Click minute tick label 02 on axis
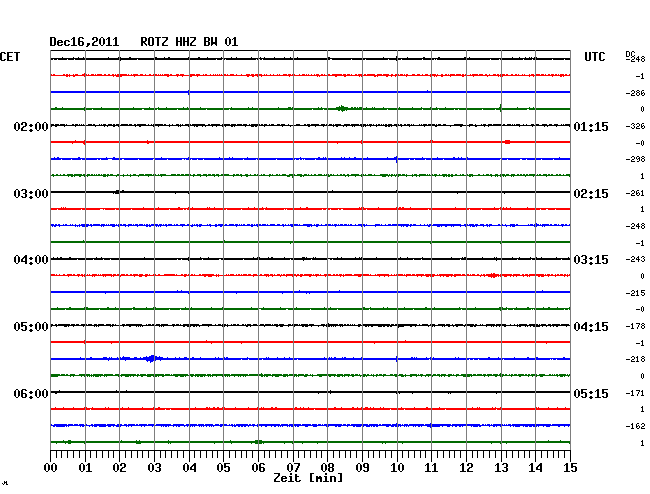 click(x=119, y=468)
